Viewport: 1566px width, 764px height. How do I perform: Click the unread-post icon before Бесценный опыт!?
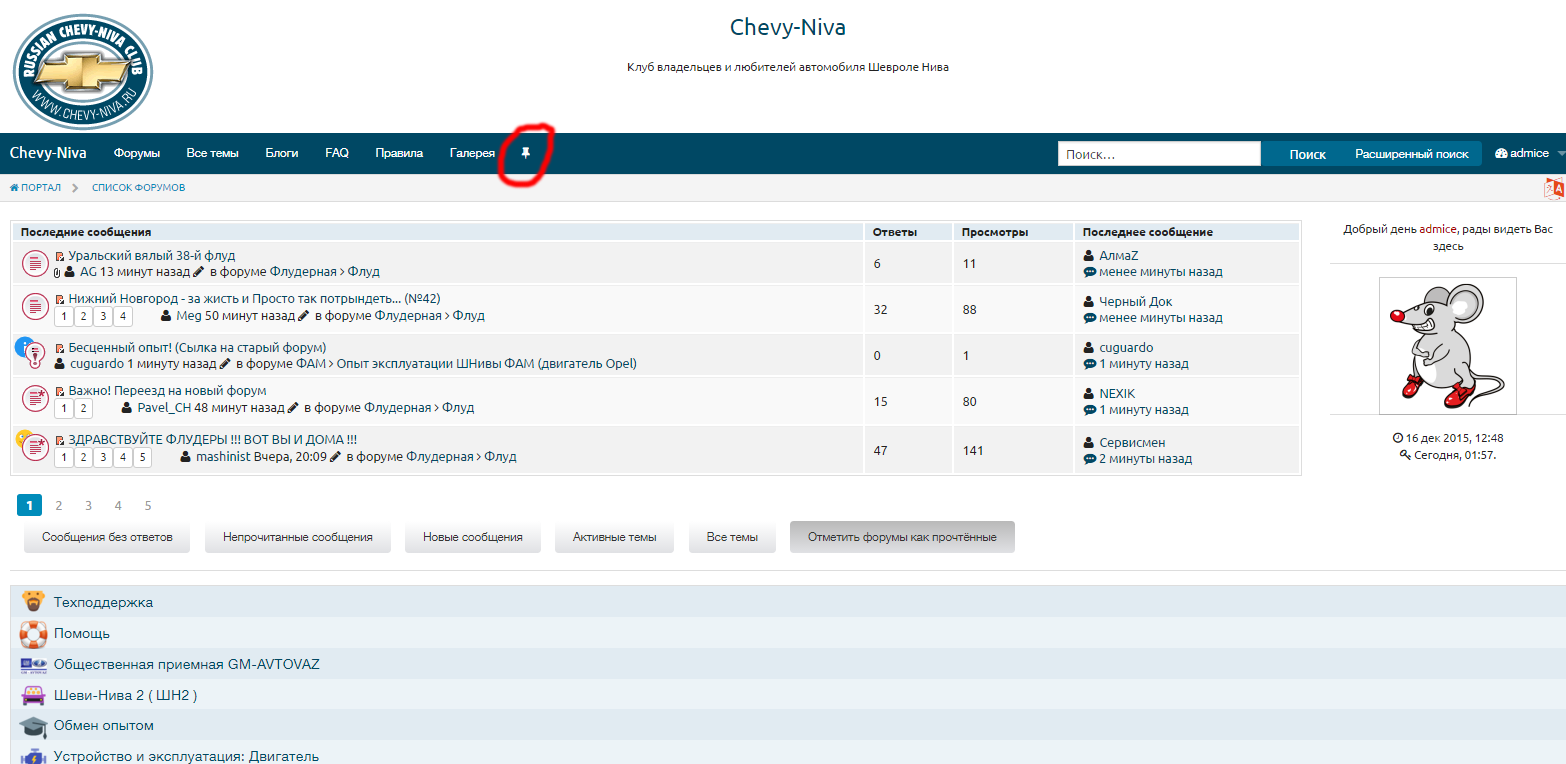60,348
